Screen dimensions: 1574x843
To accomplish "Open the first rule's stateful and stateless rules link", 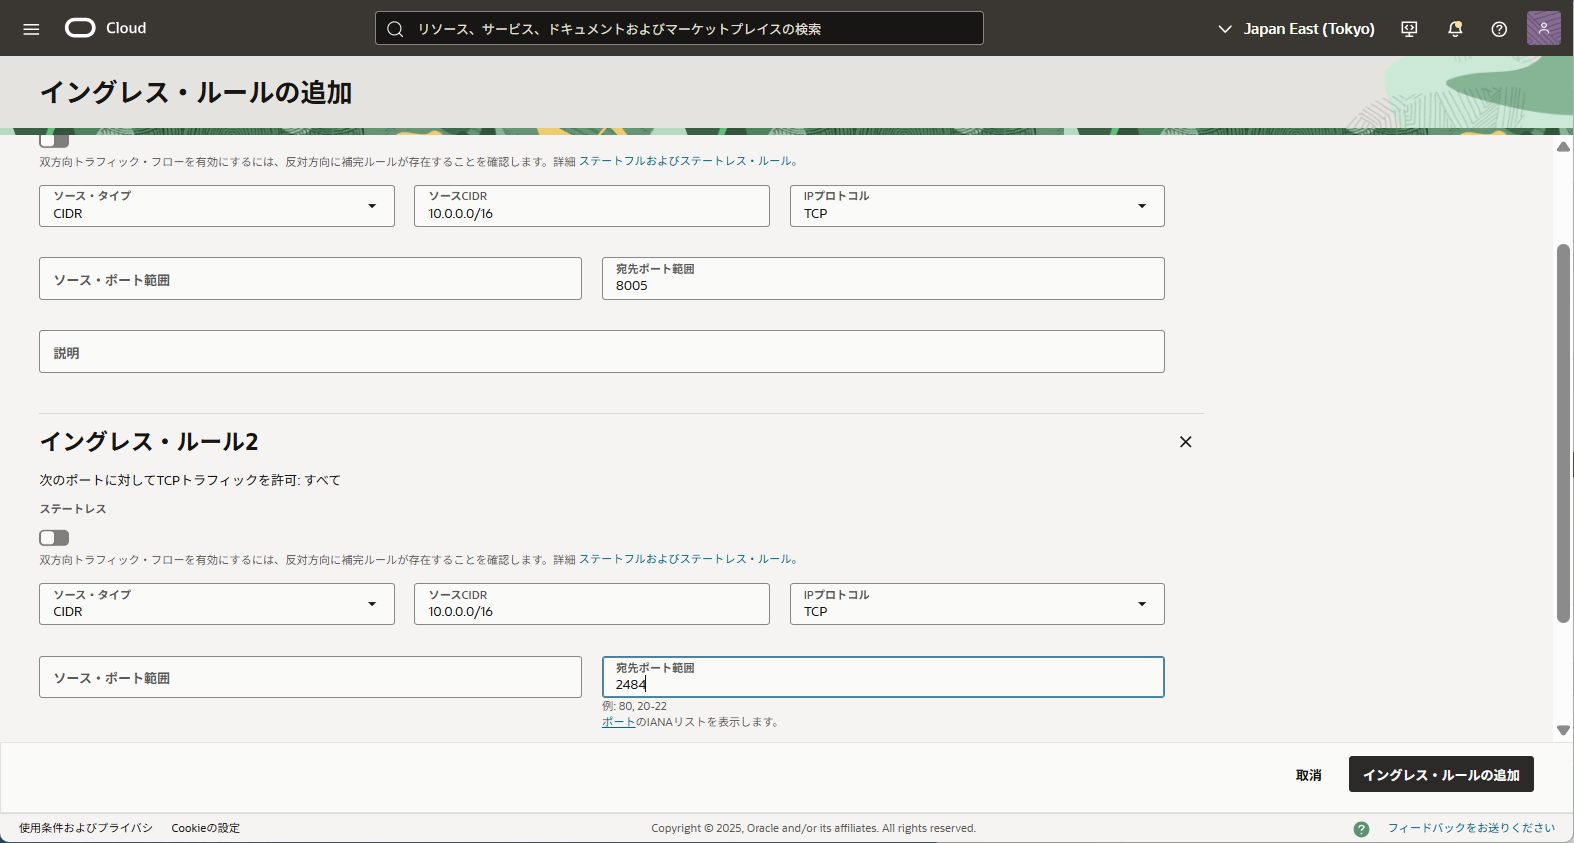I will pos(687,161).
